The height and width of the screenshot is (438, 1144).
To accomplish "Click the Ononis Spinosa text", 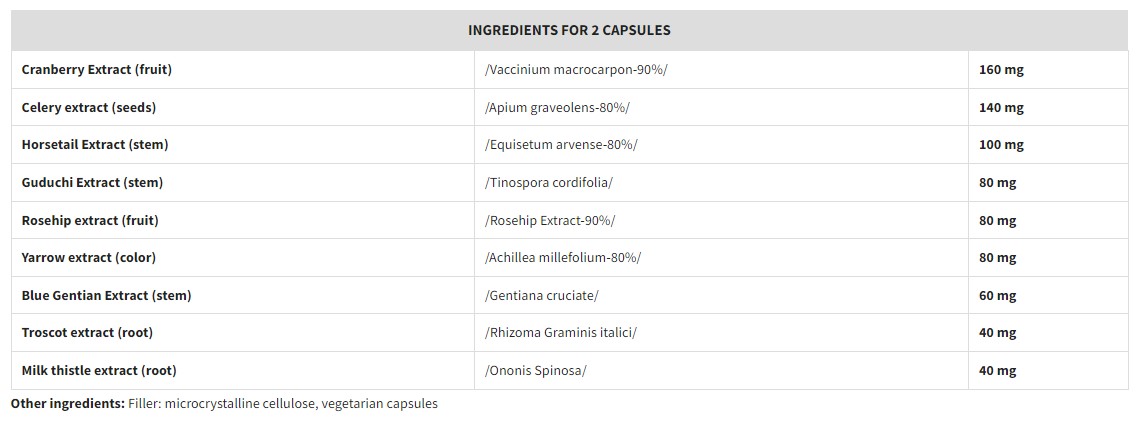I will point(535,370).
